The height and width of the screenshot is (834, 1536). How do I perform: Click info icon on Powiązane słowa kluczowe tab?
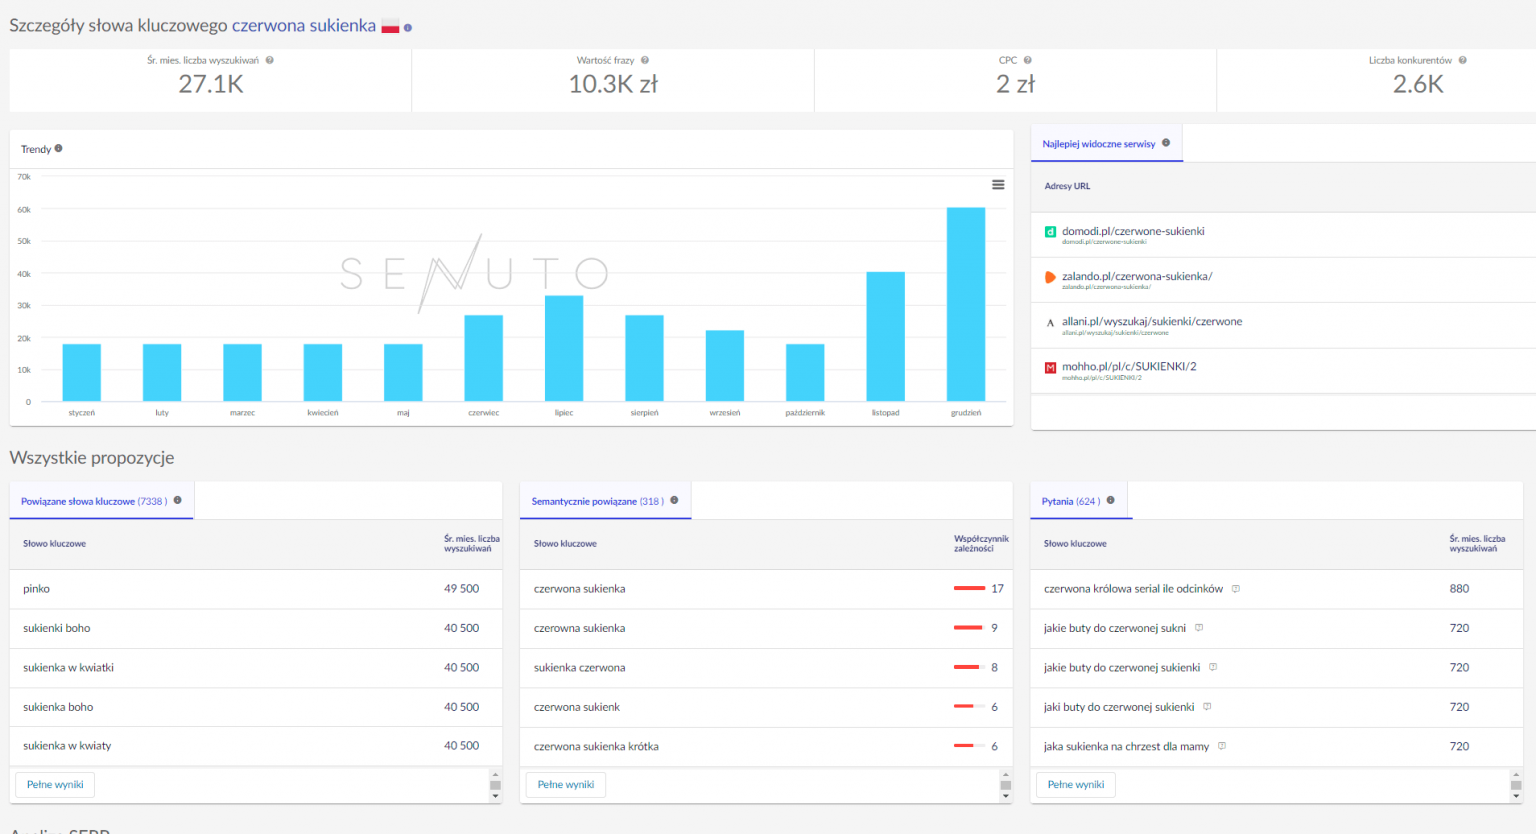tap(177, 500)
